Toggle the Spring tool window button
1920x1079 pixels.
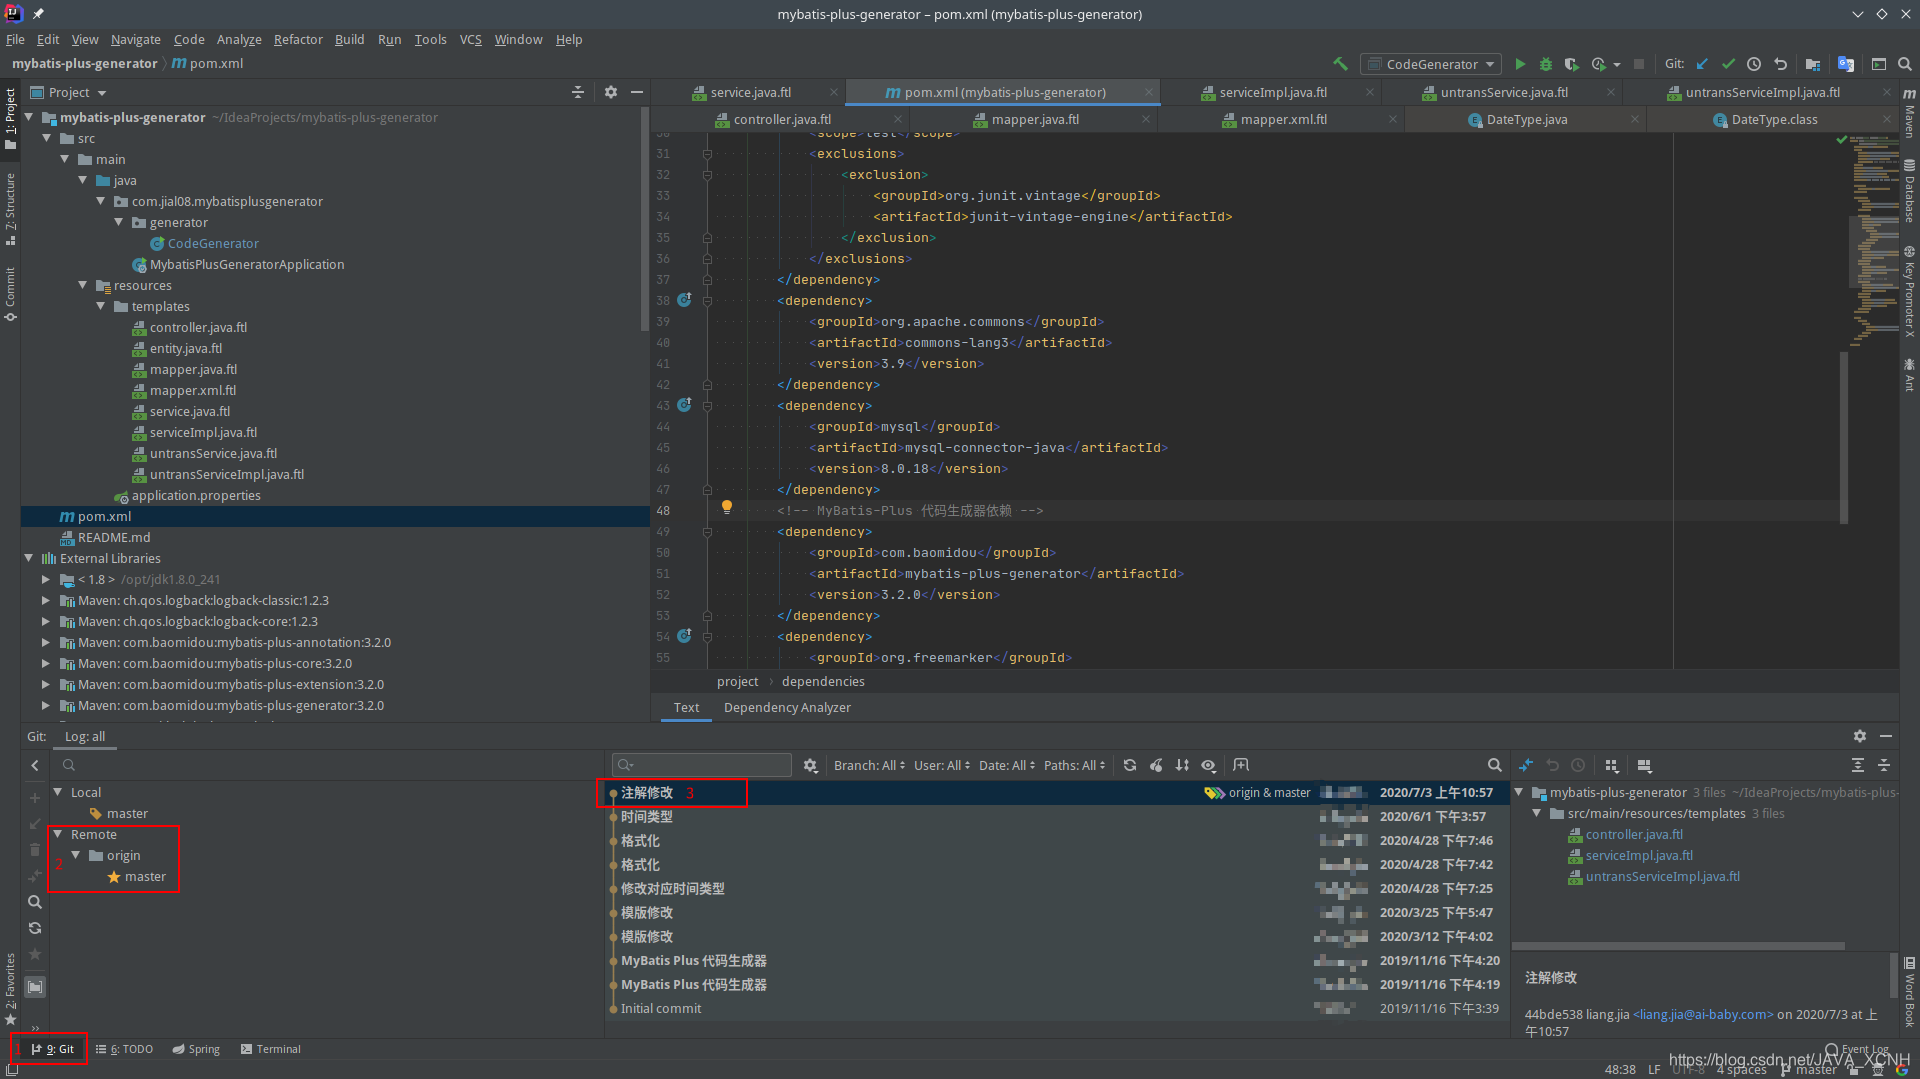pyautogui.click(x=196, y=1049)
